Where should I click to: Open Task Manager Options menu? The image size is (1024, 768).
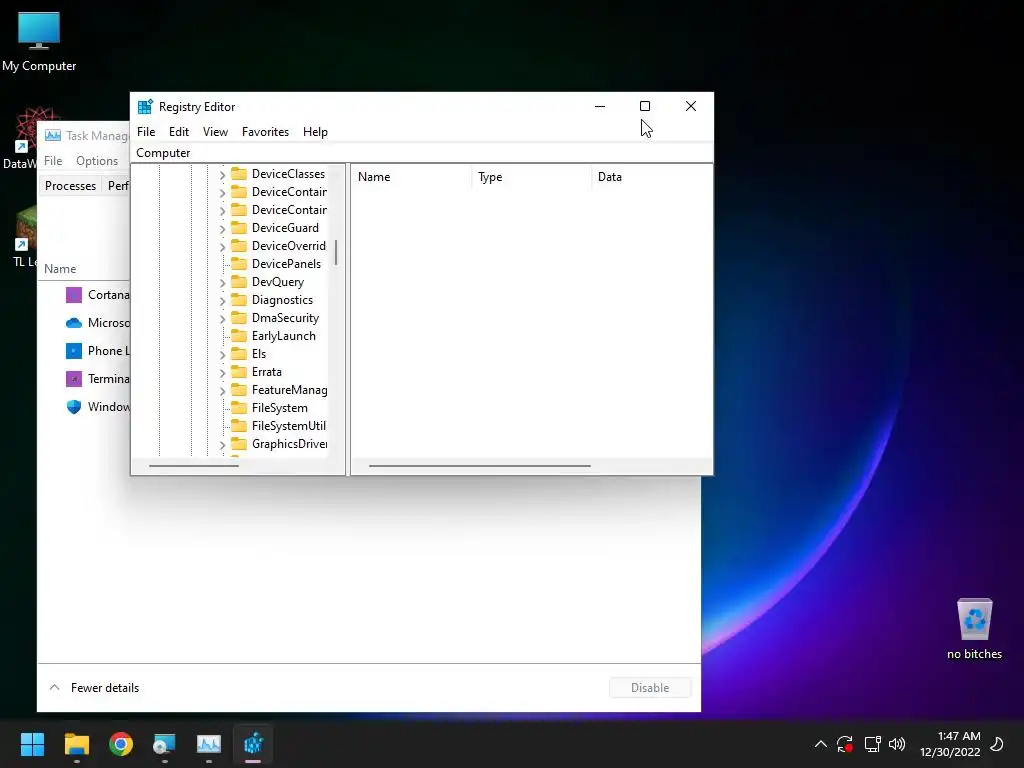click(x=97, y=161)
